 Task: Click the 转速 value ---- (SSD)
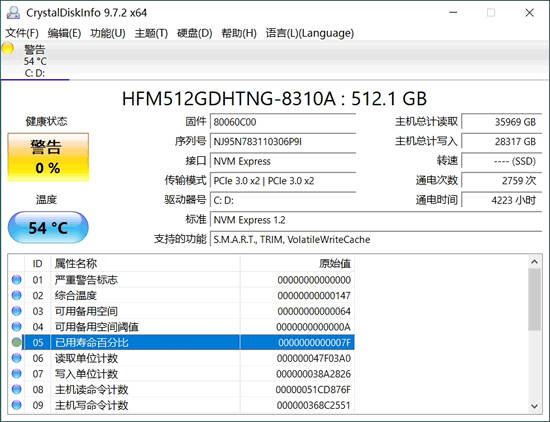[502, 161]
